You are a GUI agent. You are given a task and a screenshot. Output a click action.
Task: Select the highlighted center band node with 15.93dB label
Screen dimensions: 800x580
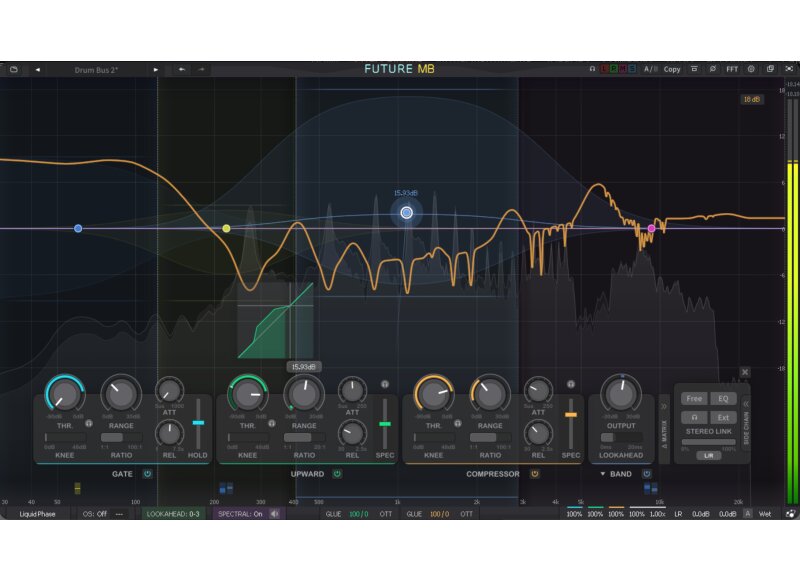click(407, 213)
